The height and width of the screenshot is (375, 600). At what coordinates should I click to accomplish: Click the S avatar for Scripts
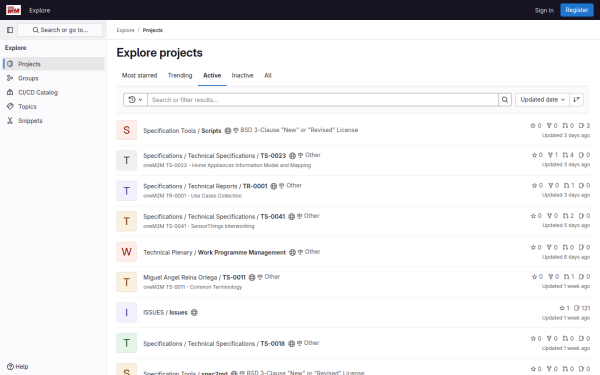coord(127,130)
